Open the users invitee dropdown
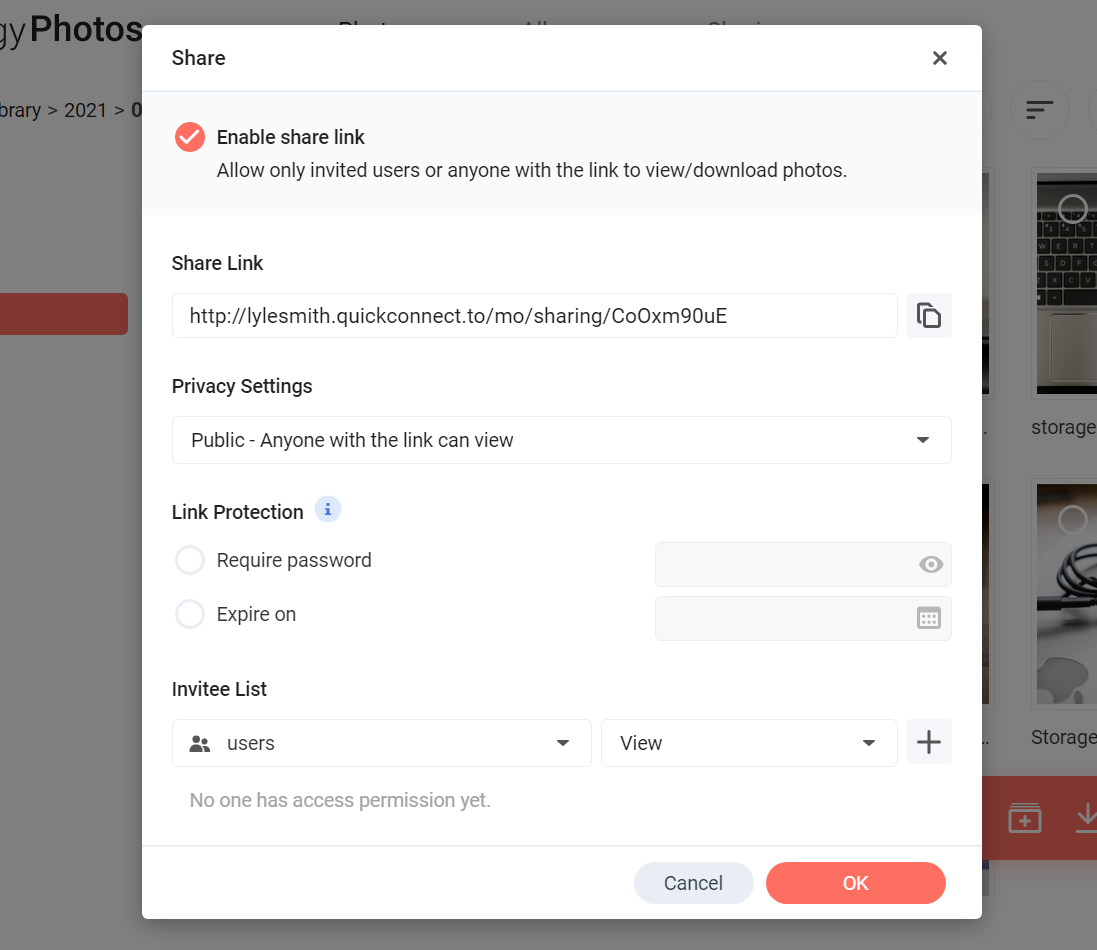This screenshot has width=1097, height=950. point(381,743)
